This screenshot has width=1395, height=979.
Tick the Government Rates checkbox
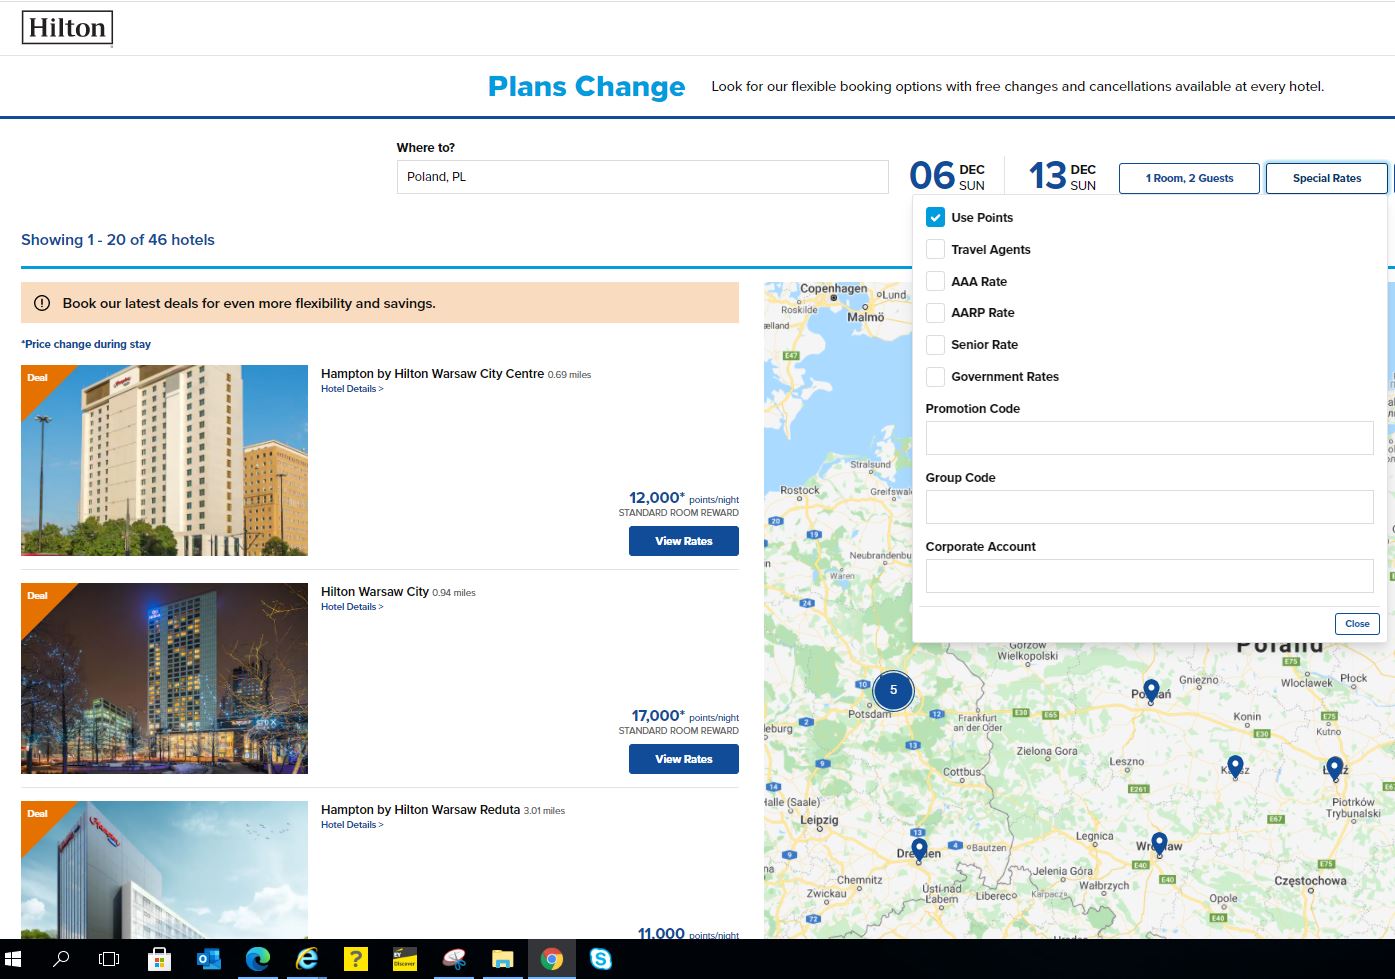coord(935,376)
